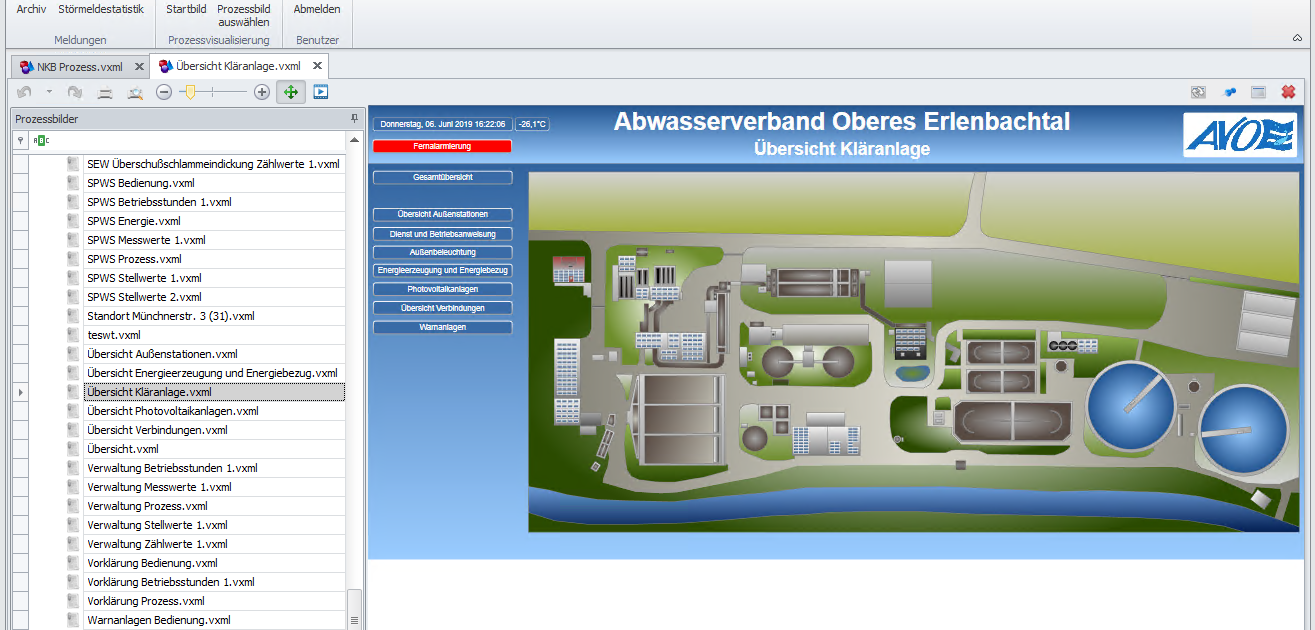Screen dimensions: 1315x630
Task: Undo the last action in the toolbar
Action: (24, 92)
